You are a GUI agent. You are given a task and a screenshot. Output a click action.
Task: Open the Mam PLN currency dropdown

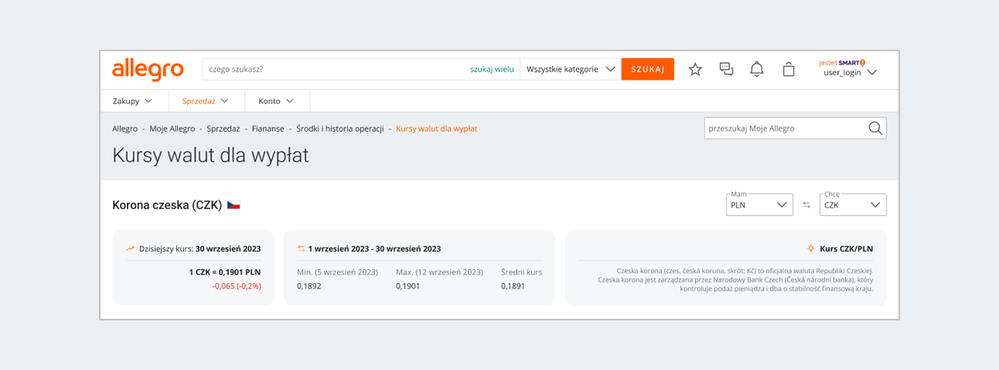click(759, 205)
